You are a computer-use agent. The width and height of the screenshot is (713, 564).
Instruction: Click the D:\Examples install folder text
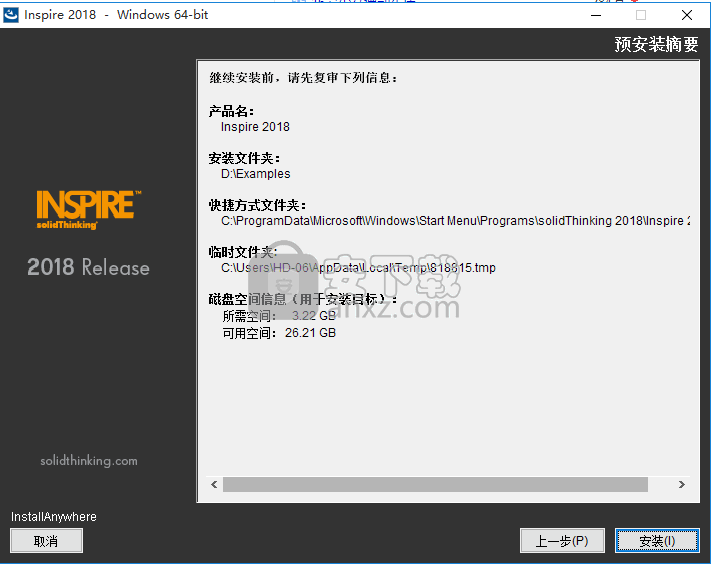click(256, 174)
